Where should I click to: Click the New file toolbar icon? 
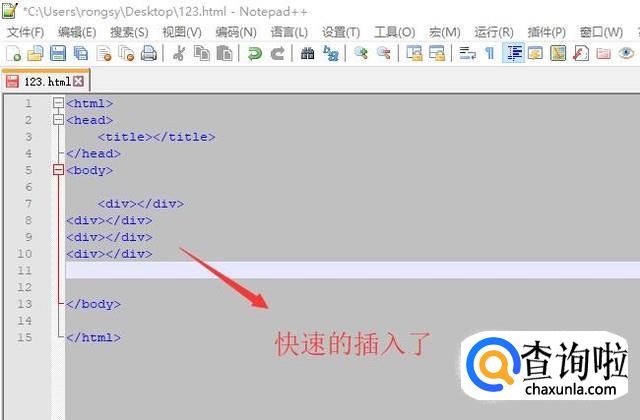click(x=13, y=53)
